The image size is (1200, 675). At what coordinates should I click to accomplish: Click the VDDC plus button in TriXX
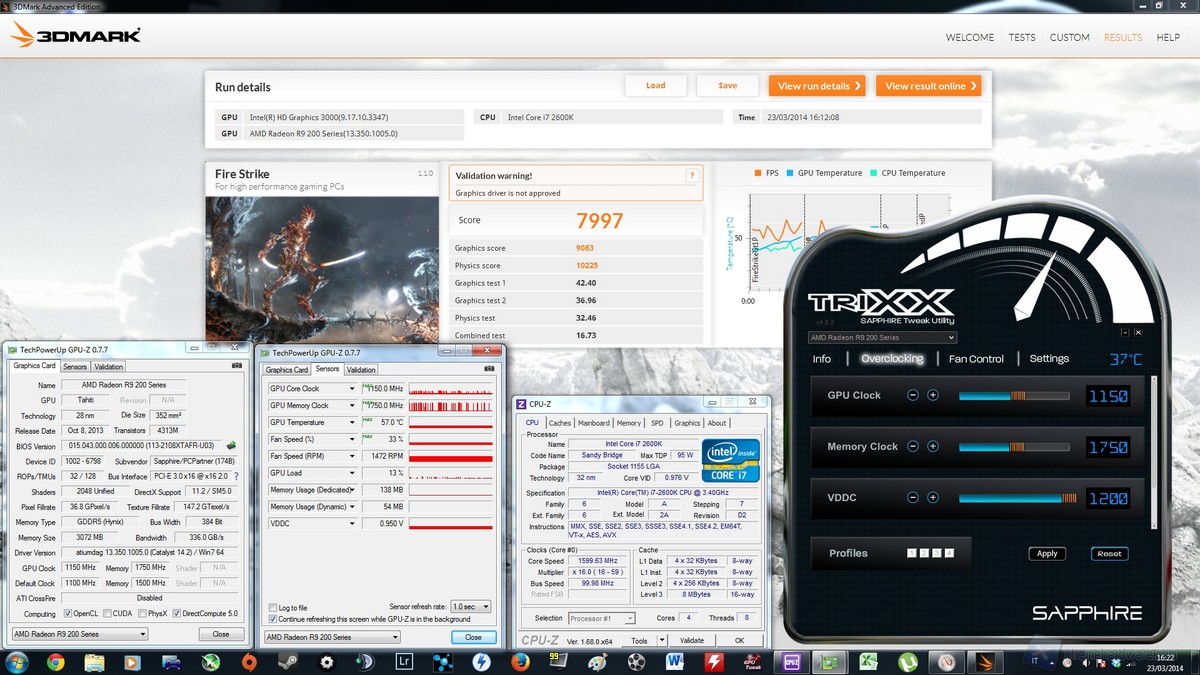933,498
